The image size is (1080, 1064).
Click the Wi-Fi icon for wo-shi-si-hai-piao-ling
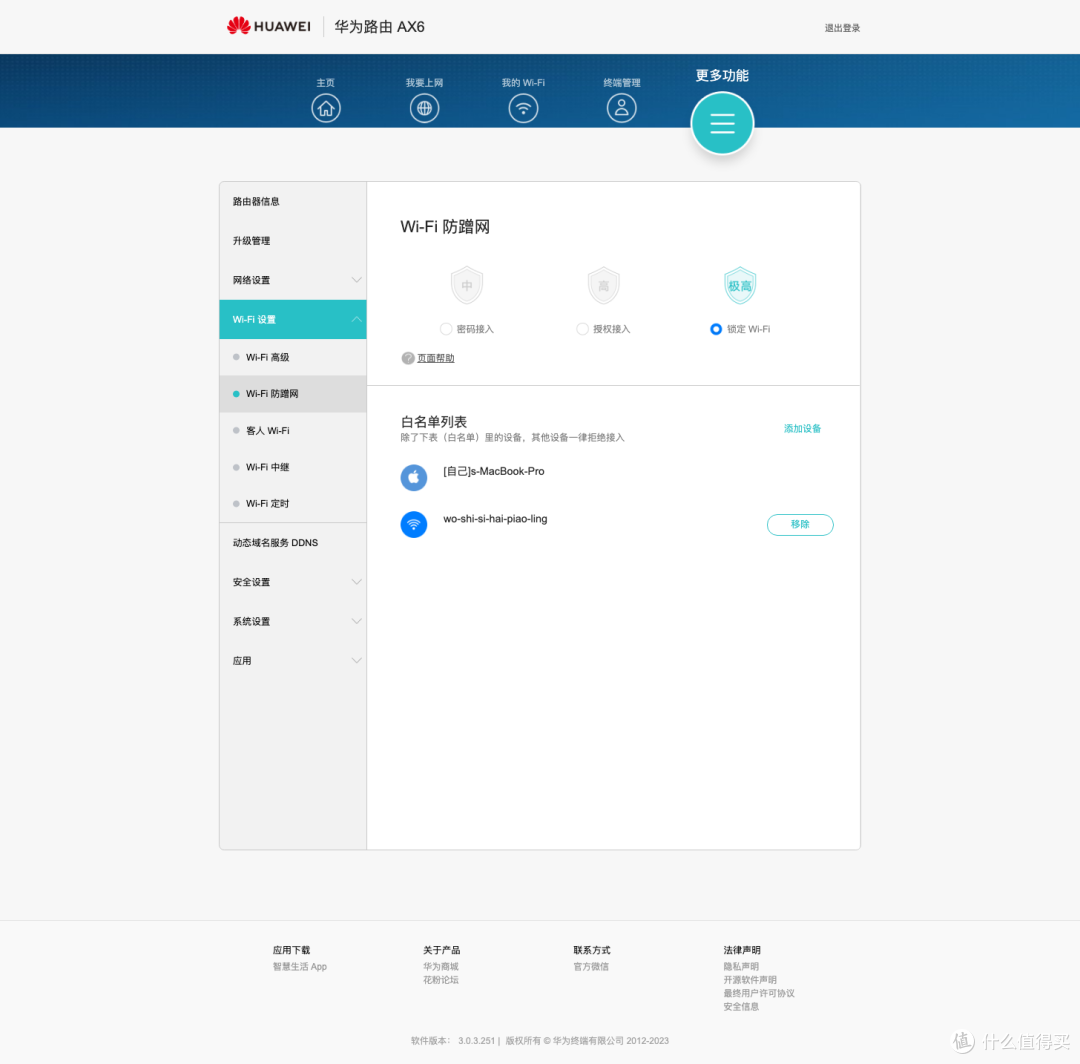(414, 524)
